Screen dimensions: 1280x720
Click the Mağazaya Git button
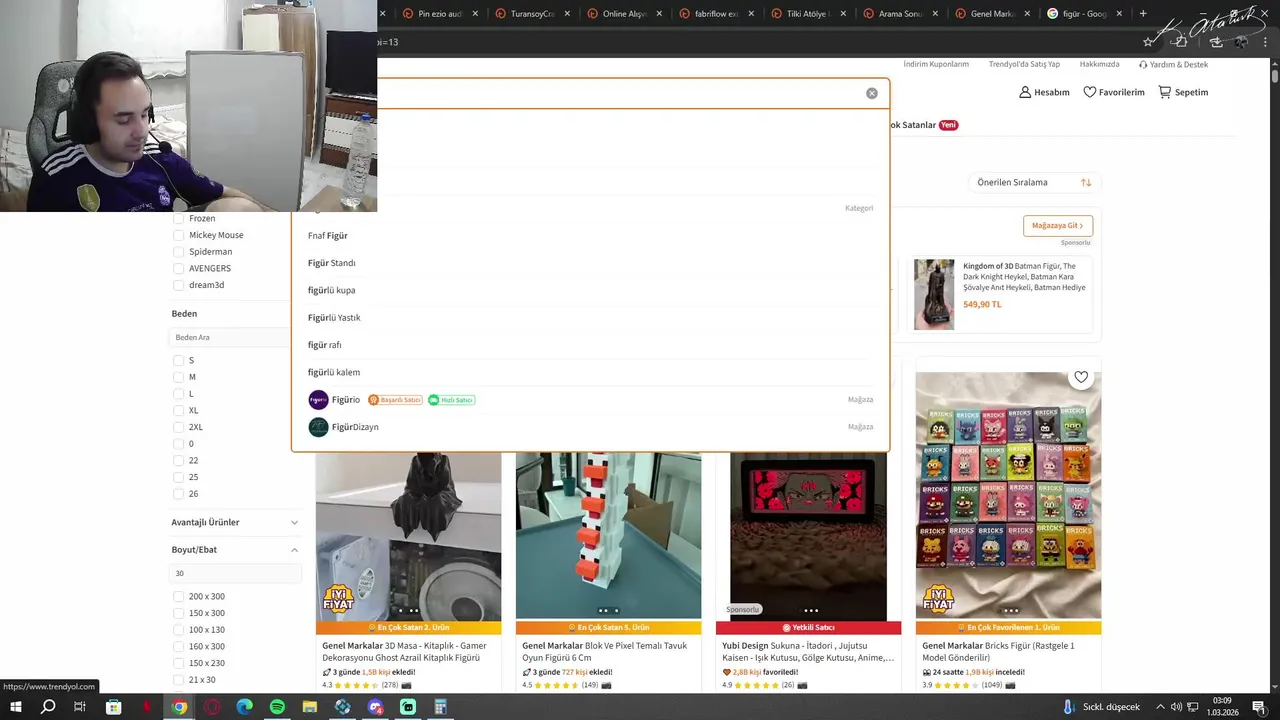(1058, 226)
